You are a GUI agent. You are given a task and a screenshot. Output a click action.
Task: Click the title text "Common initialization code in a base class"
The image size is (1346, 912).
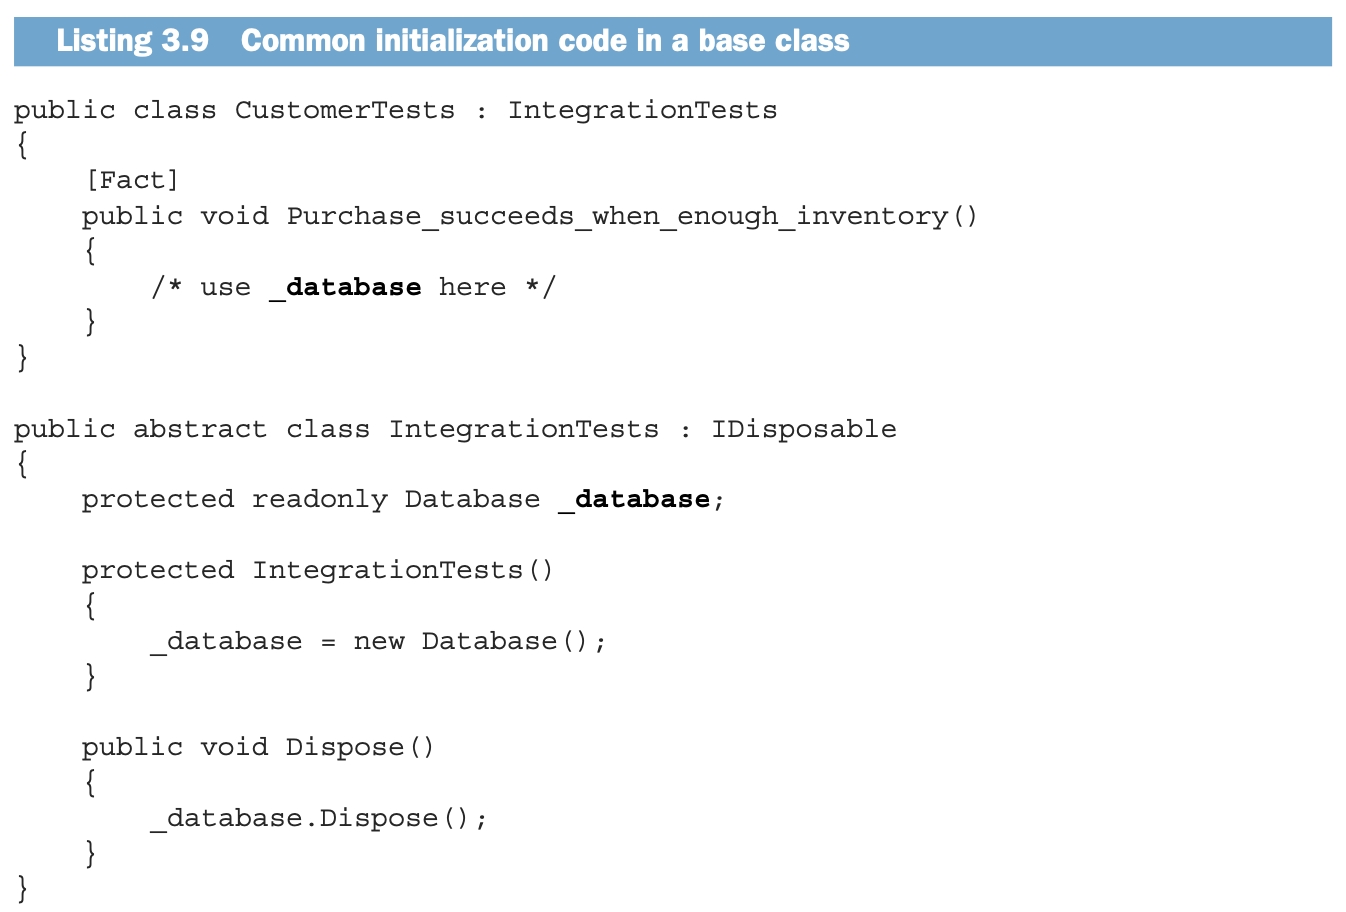545,41
